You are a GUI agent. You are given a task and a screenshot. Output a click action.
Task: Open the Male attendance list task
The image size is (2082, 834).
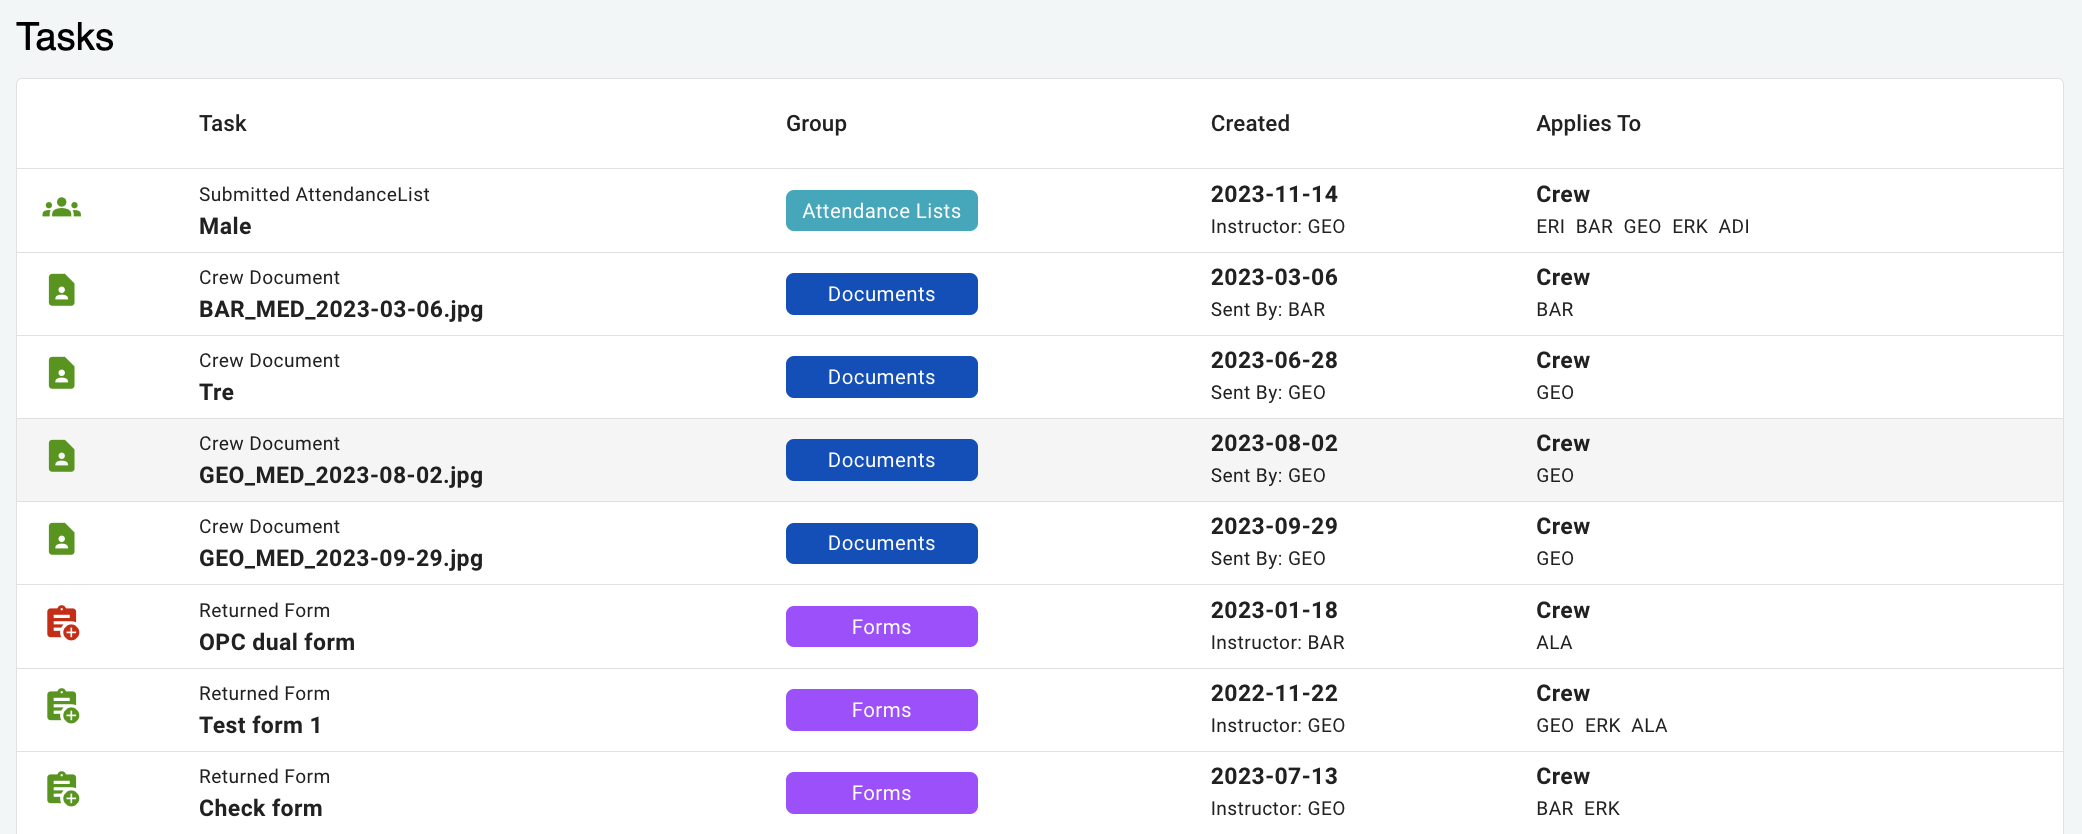coord(225,226)
